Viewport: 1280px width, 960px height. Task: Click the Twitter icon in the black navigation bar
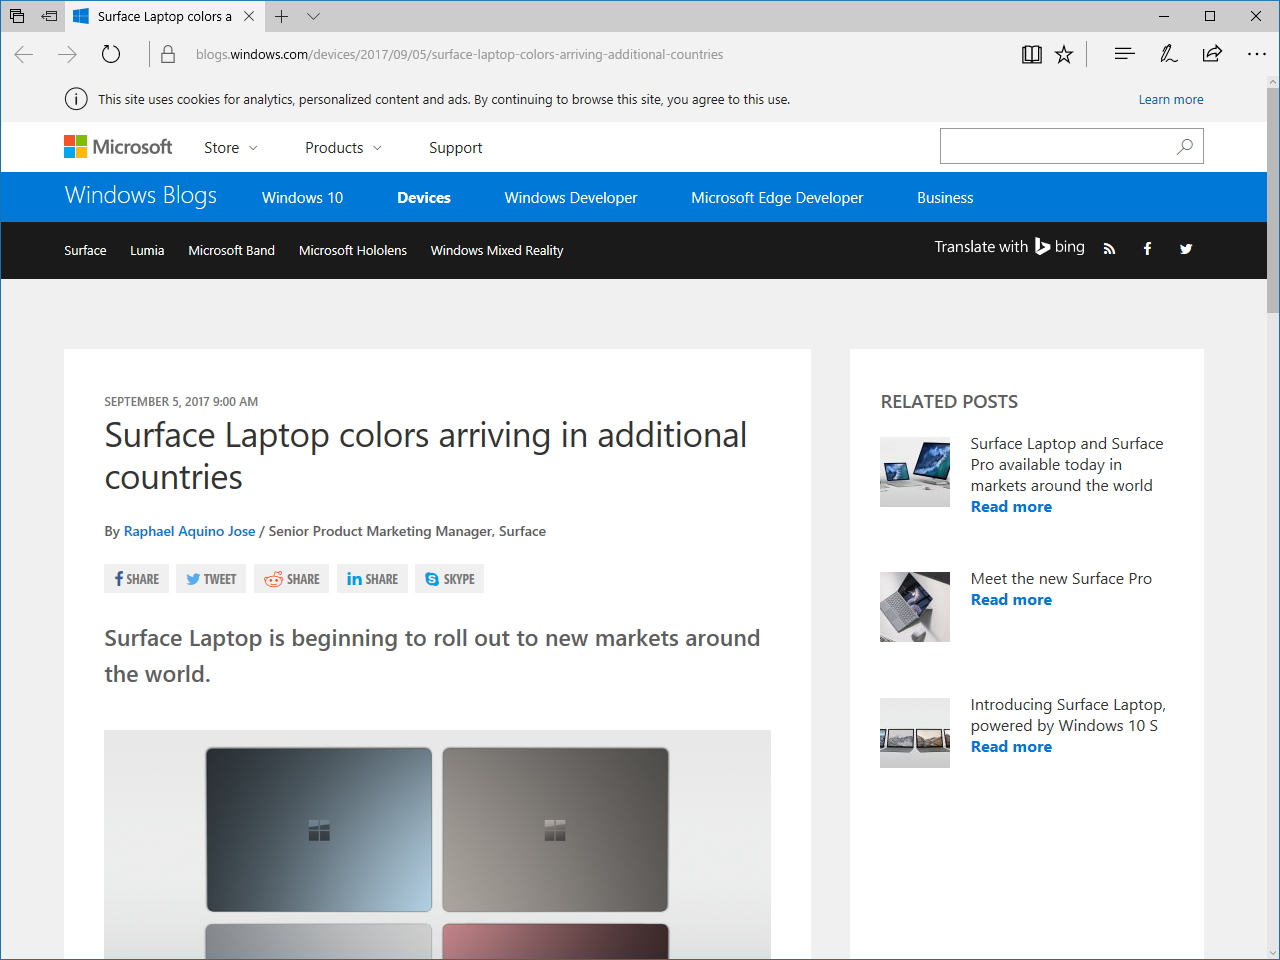(x=1186, y=248)
